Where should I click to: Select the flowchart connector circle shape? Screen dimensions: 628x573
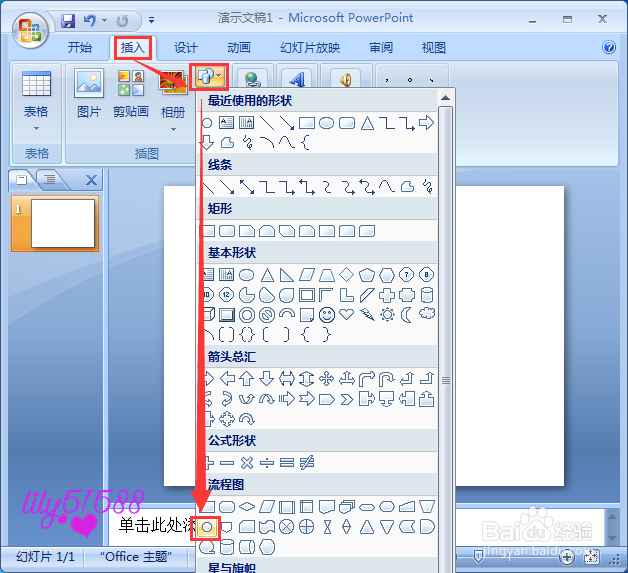207,527
